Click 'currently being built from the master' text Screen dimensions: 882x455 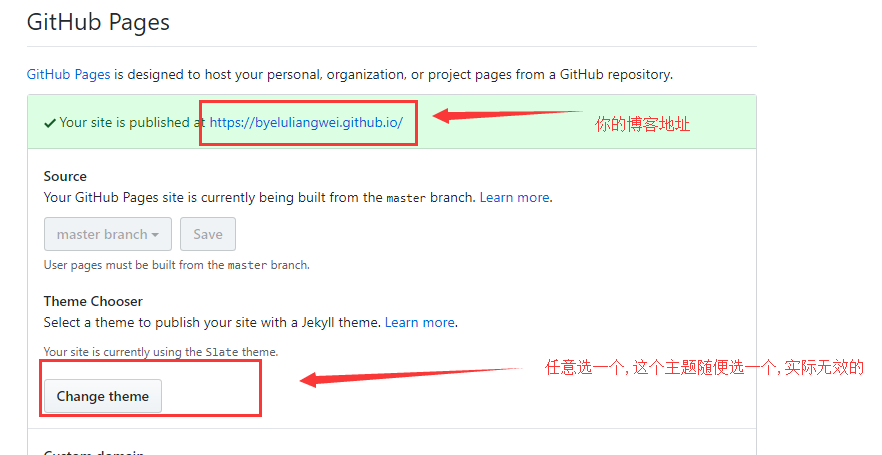point(260,197)
